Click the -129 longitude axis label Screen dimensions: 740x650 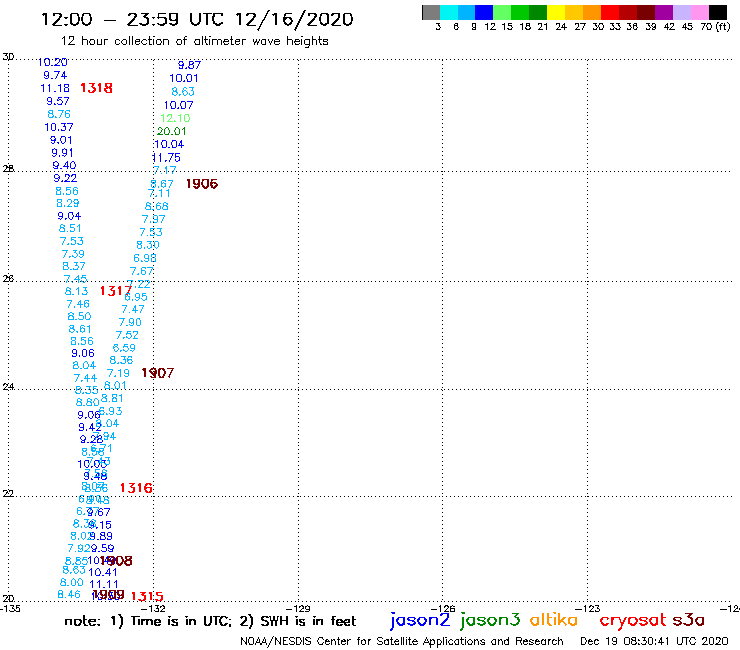click(x=299, y=609)
